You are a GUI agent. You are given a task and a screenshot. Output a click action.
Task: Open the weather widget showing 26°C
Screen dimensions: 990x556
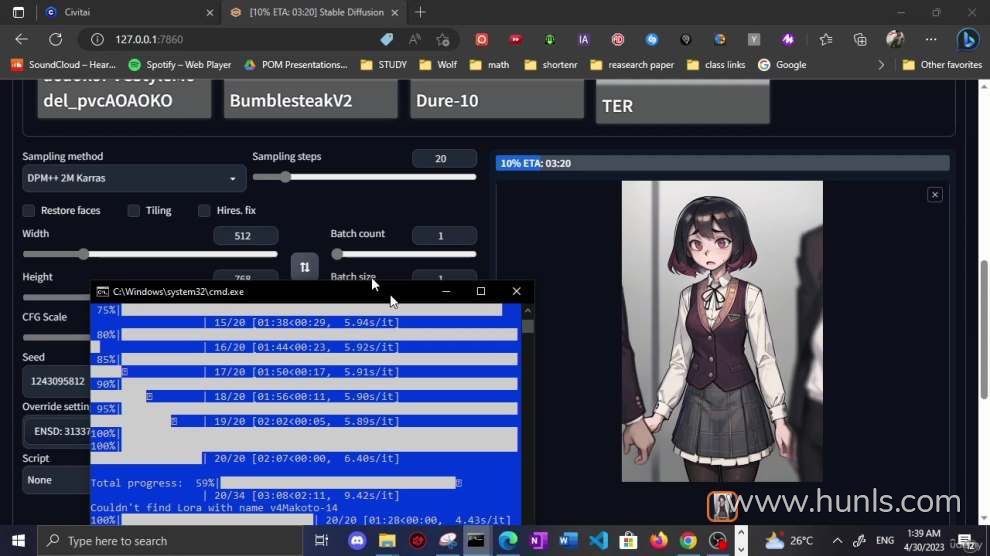[x=787, y=541]
